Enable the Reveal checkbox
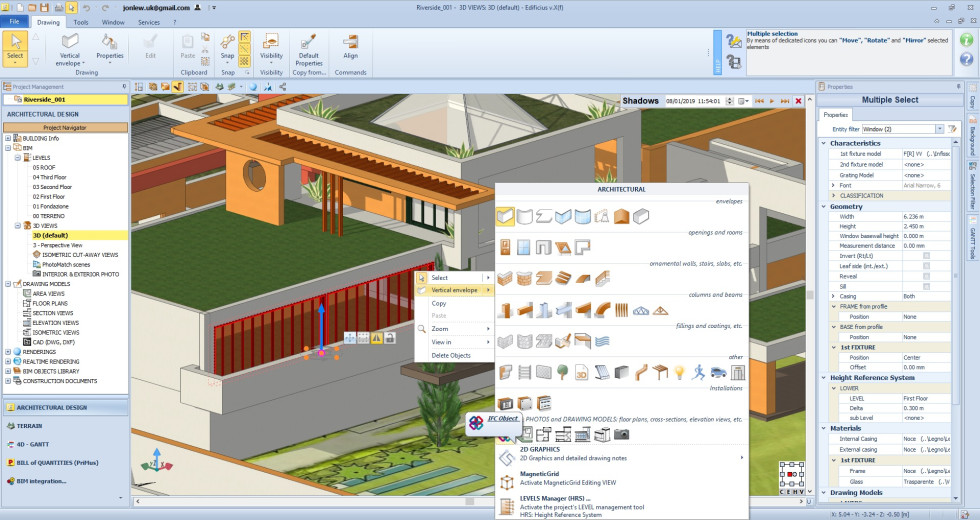Viewport: 980px width, 520px height. point(926,276)
